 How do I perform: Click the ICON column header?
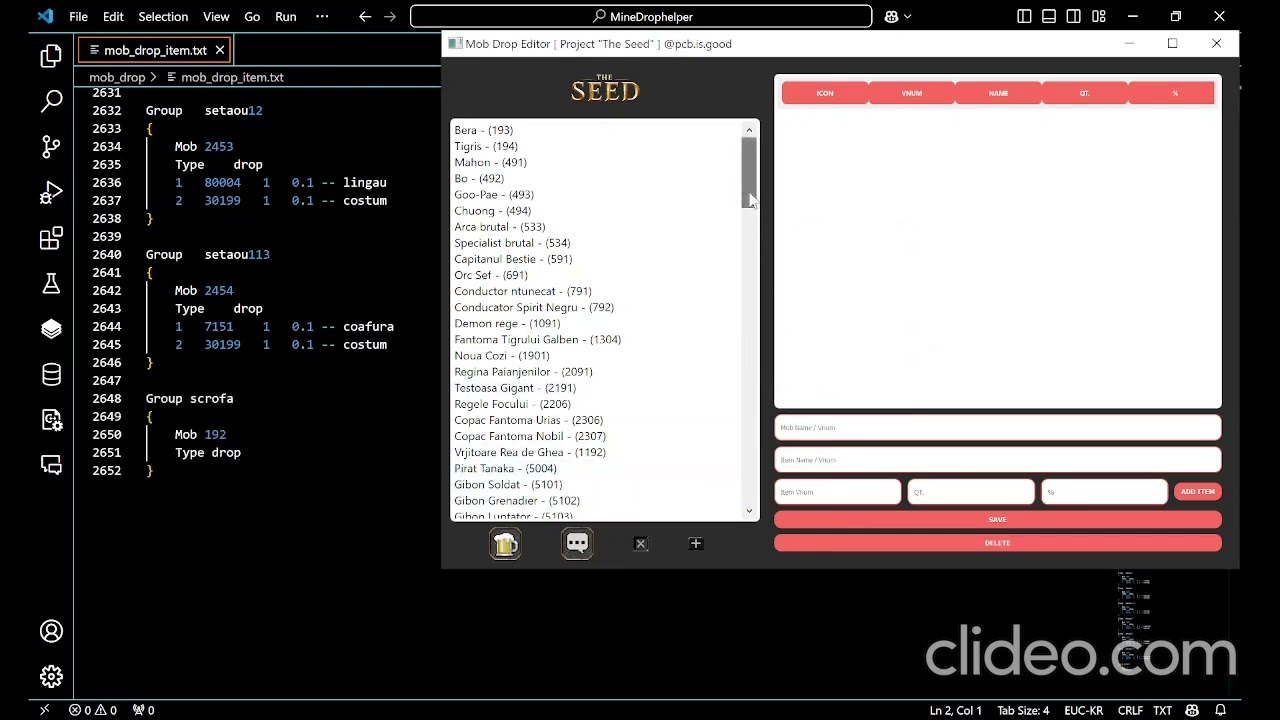(x=825, y=93)
